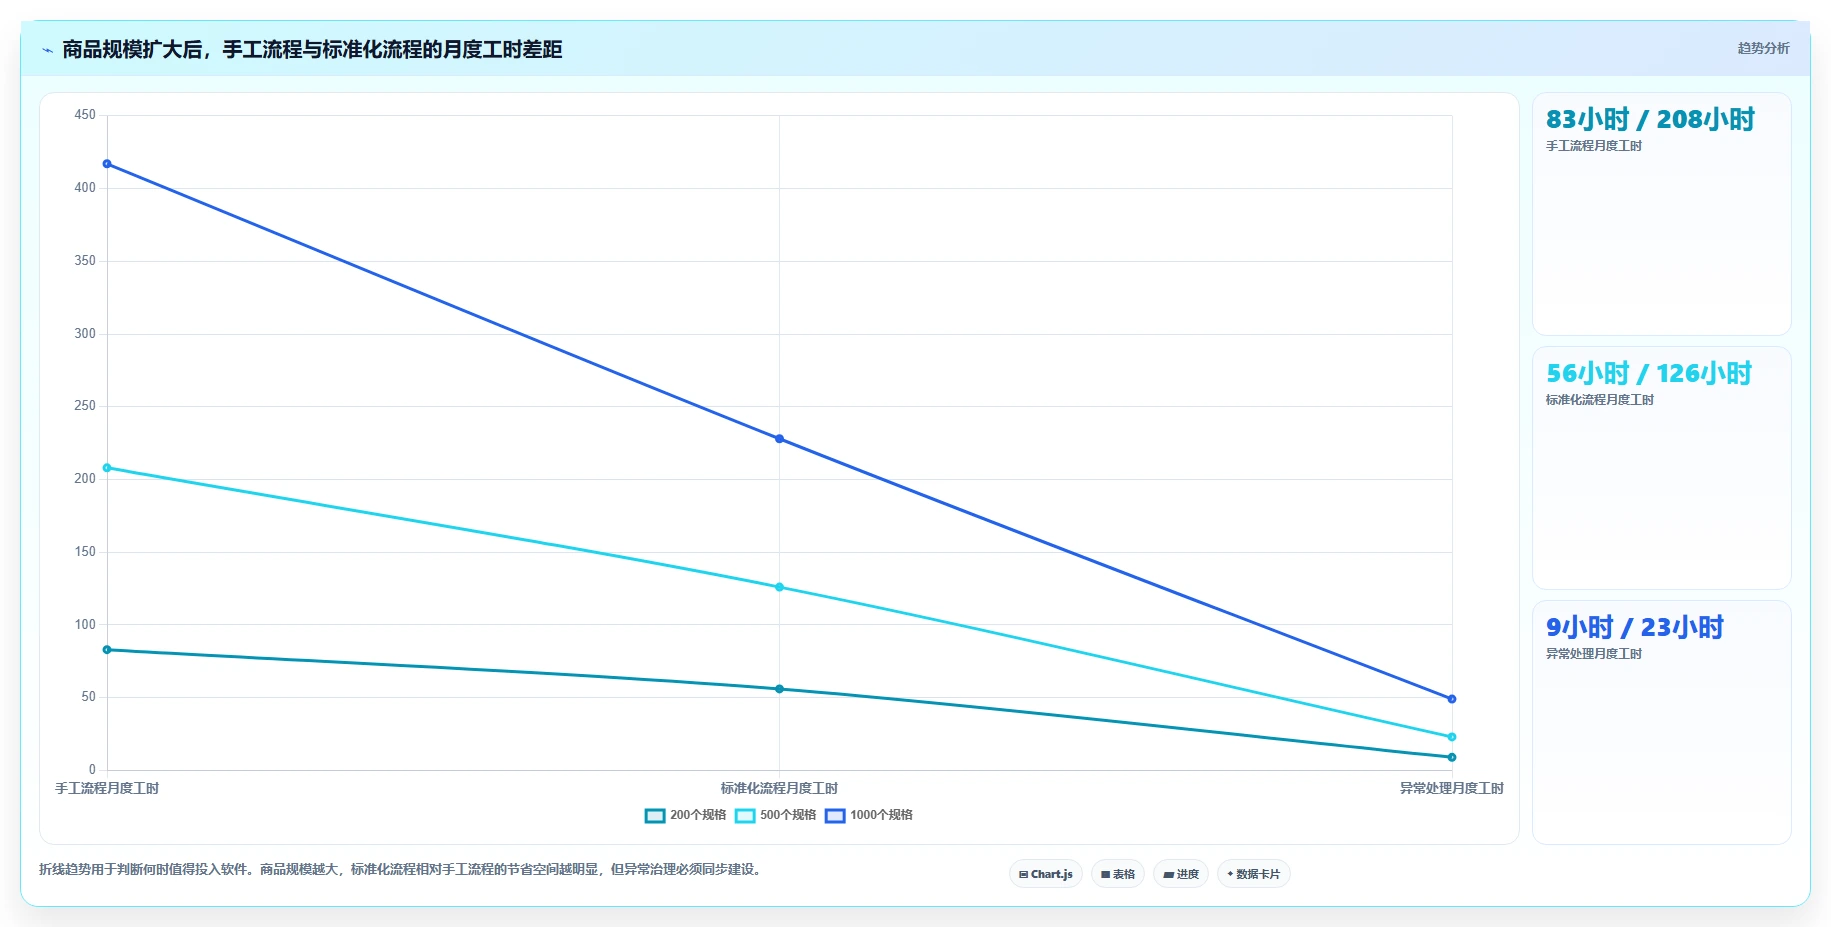Click the y-axis tick 250
The width and height of the screenshot is (1831, 927).
tap(85, 406)
